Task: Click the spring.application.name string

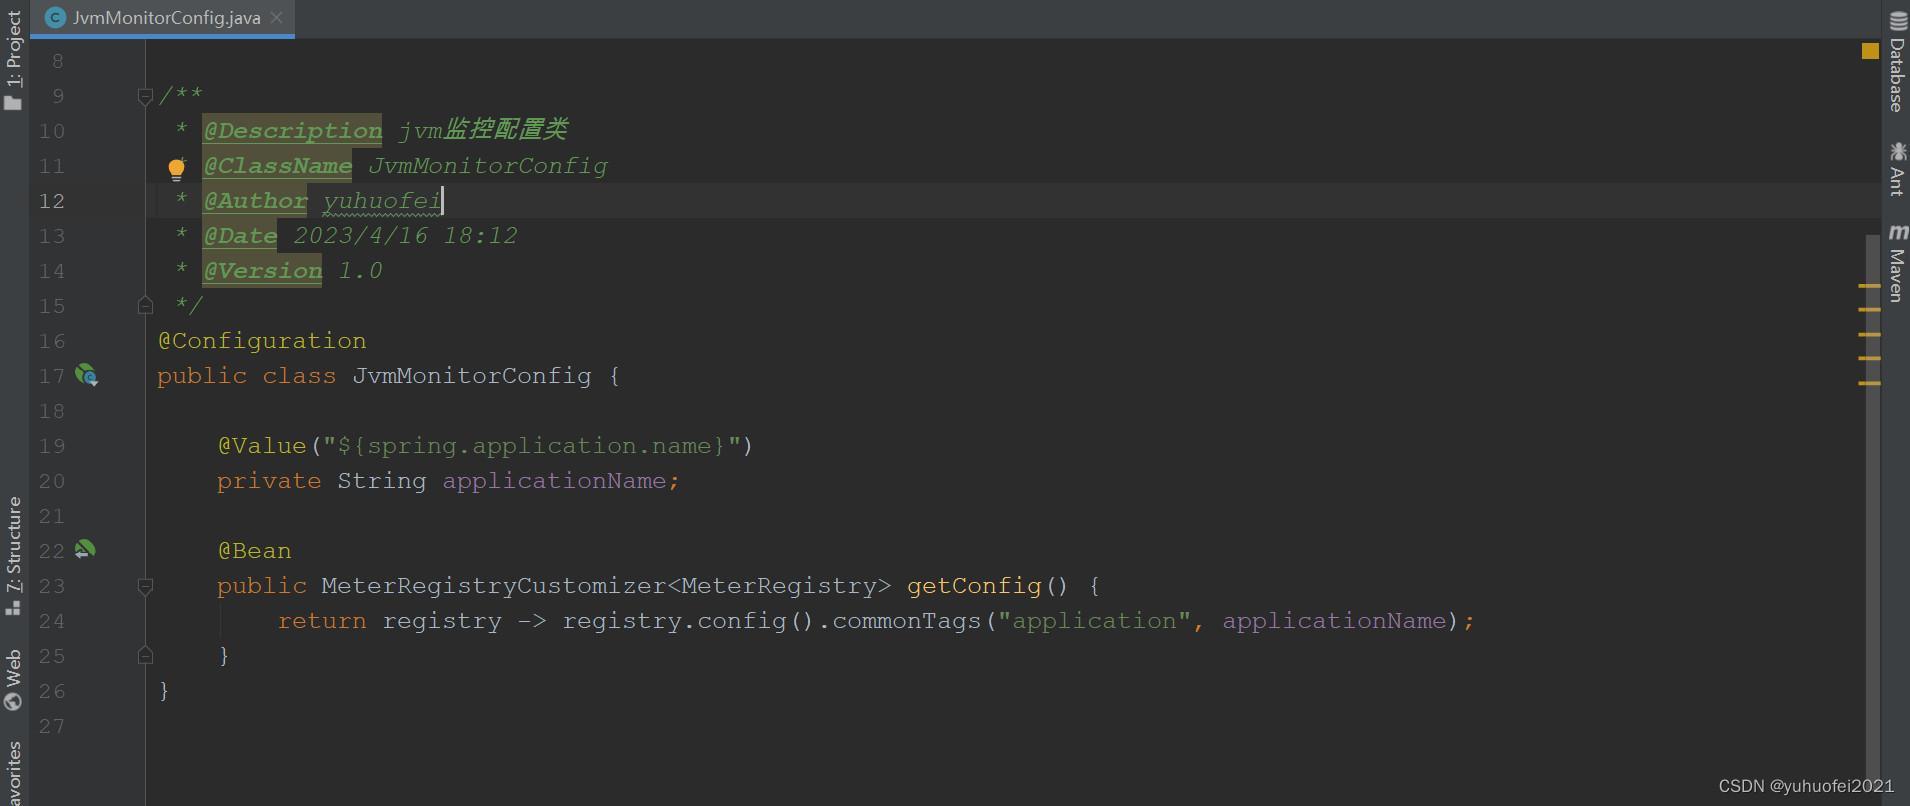Action: pos(532,446)
